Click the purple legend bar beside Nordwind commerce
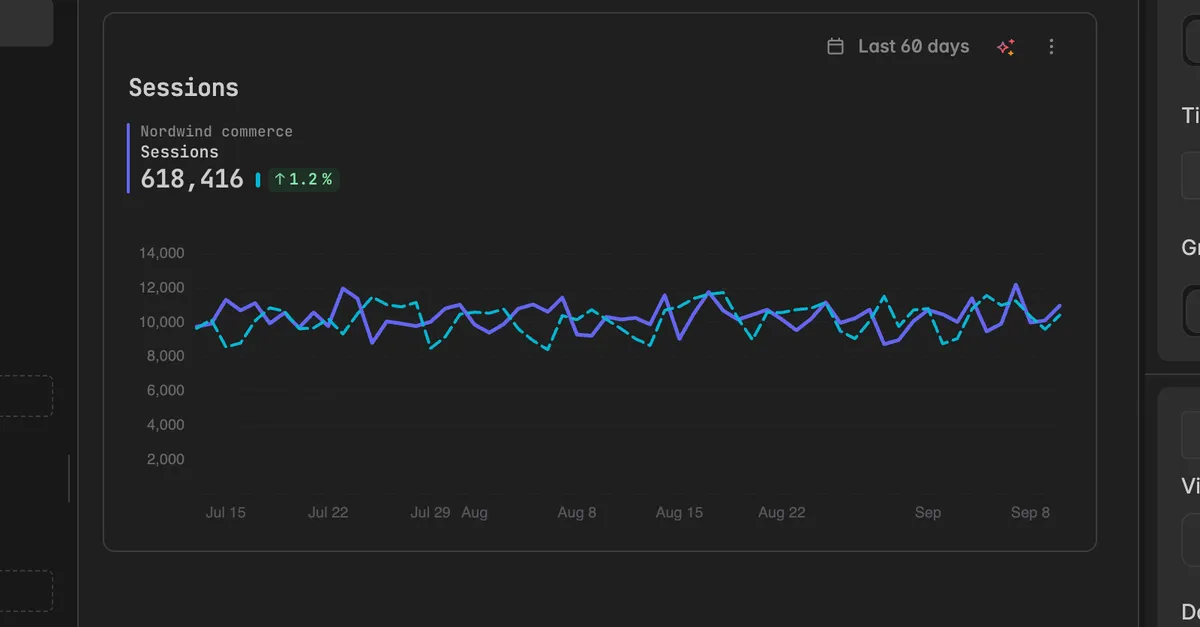The image size is (1200, 627). click(129, 158)
